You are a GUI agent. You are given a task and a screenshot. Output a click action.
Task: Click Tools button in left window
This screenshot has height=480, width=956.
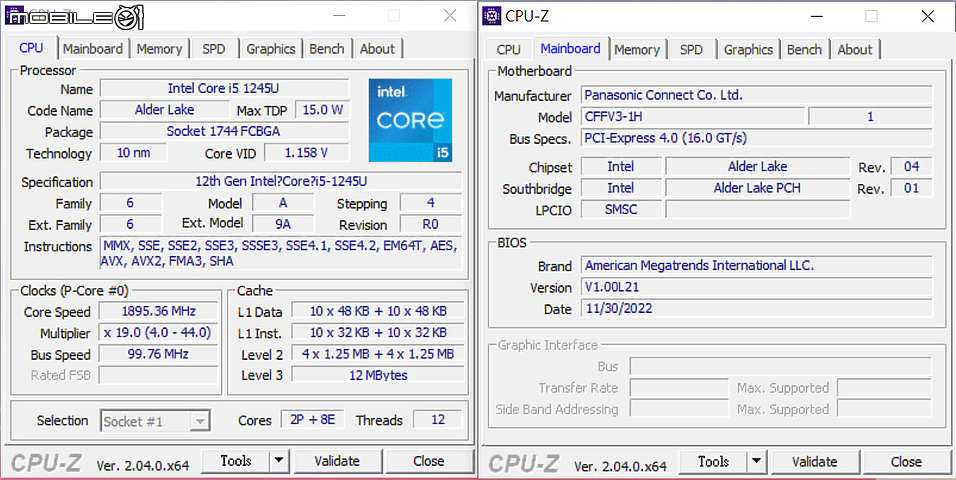236,461
